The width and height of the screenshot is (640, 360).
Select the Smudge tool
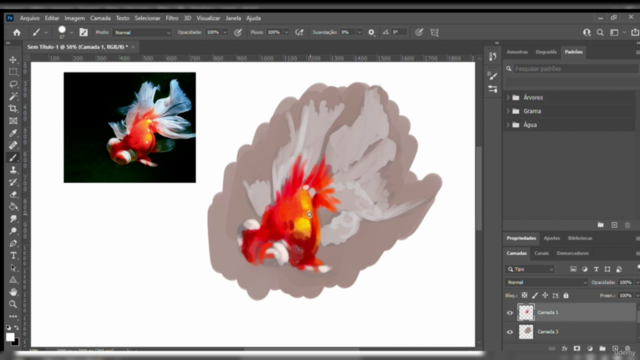click(x=13, y=219)
